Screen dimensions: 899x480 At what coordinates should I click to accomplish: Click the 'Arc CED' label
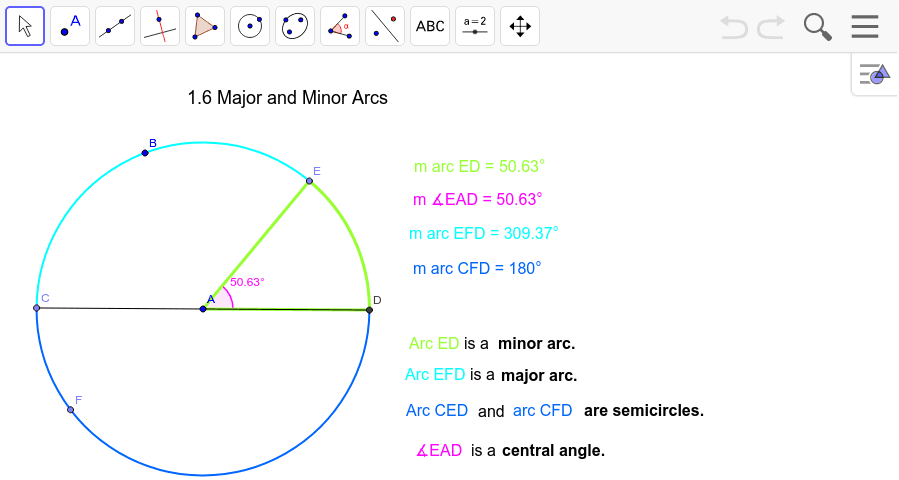click(x=437, y=411)
